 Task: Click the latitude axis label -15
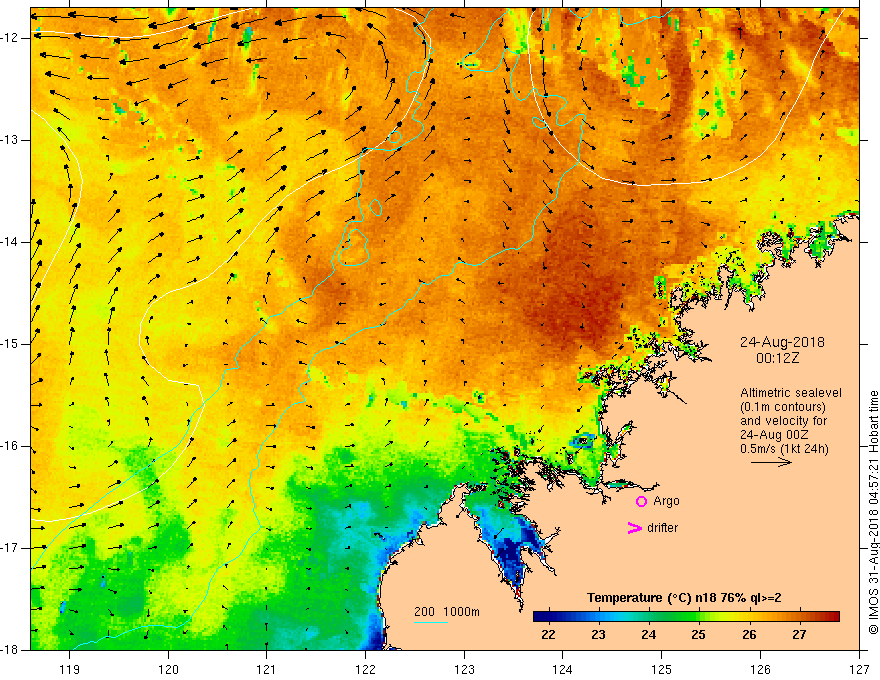(10, 344)
